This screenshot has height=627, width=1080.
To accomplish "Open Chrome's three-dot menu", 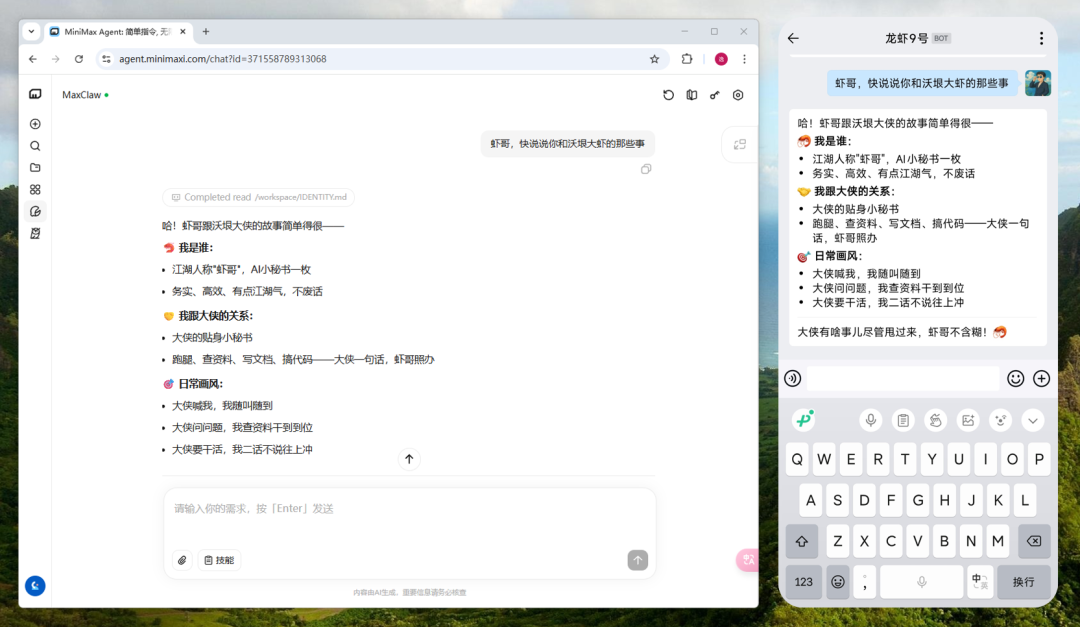I will pyautogui.click(x=744, y=59).
